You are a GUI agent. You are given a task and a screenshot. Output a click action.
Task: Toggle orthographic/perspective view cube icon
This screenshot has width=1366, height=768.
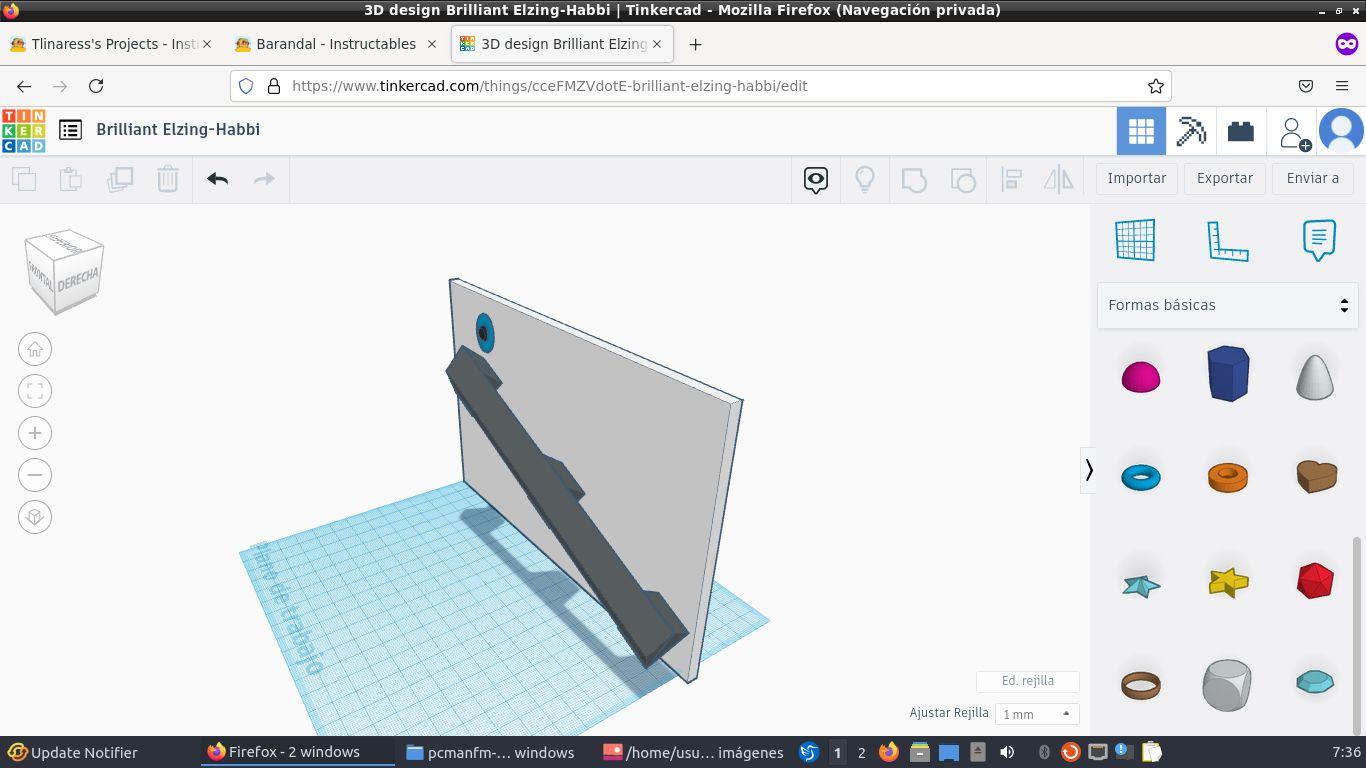[x=35, y=517]
